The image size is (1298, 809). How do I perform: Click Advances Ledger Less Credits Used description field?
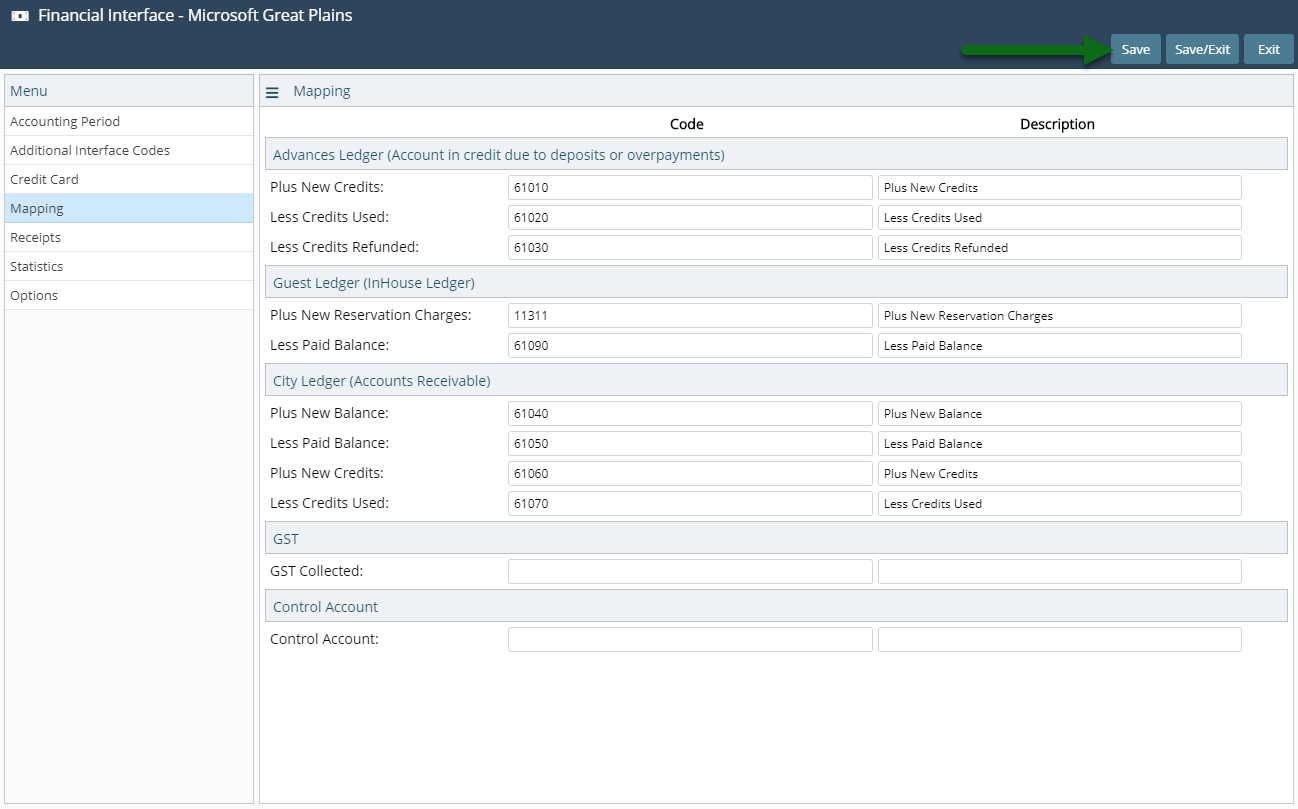point(1060,217)
